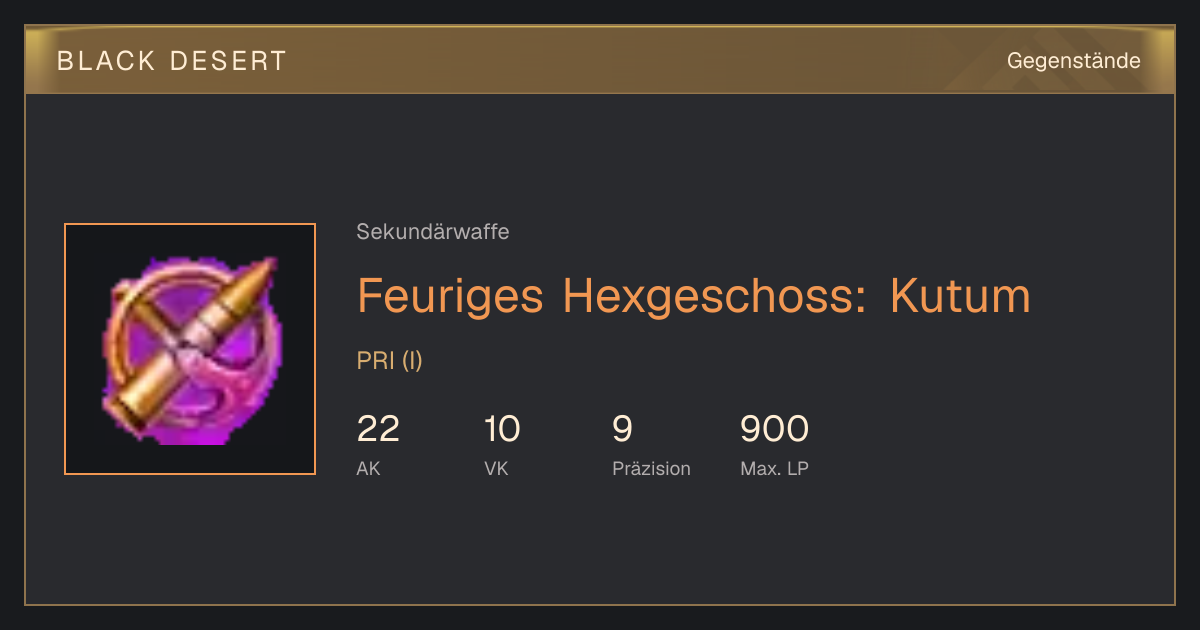This screenshot has width=1200, height=630.
Task: Click the Feuriges Hexgeschoss item icon
Action: point(190,349)
